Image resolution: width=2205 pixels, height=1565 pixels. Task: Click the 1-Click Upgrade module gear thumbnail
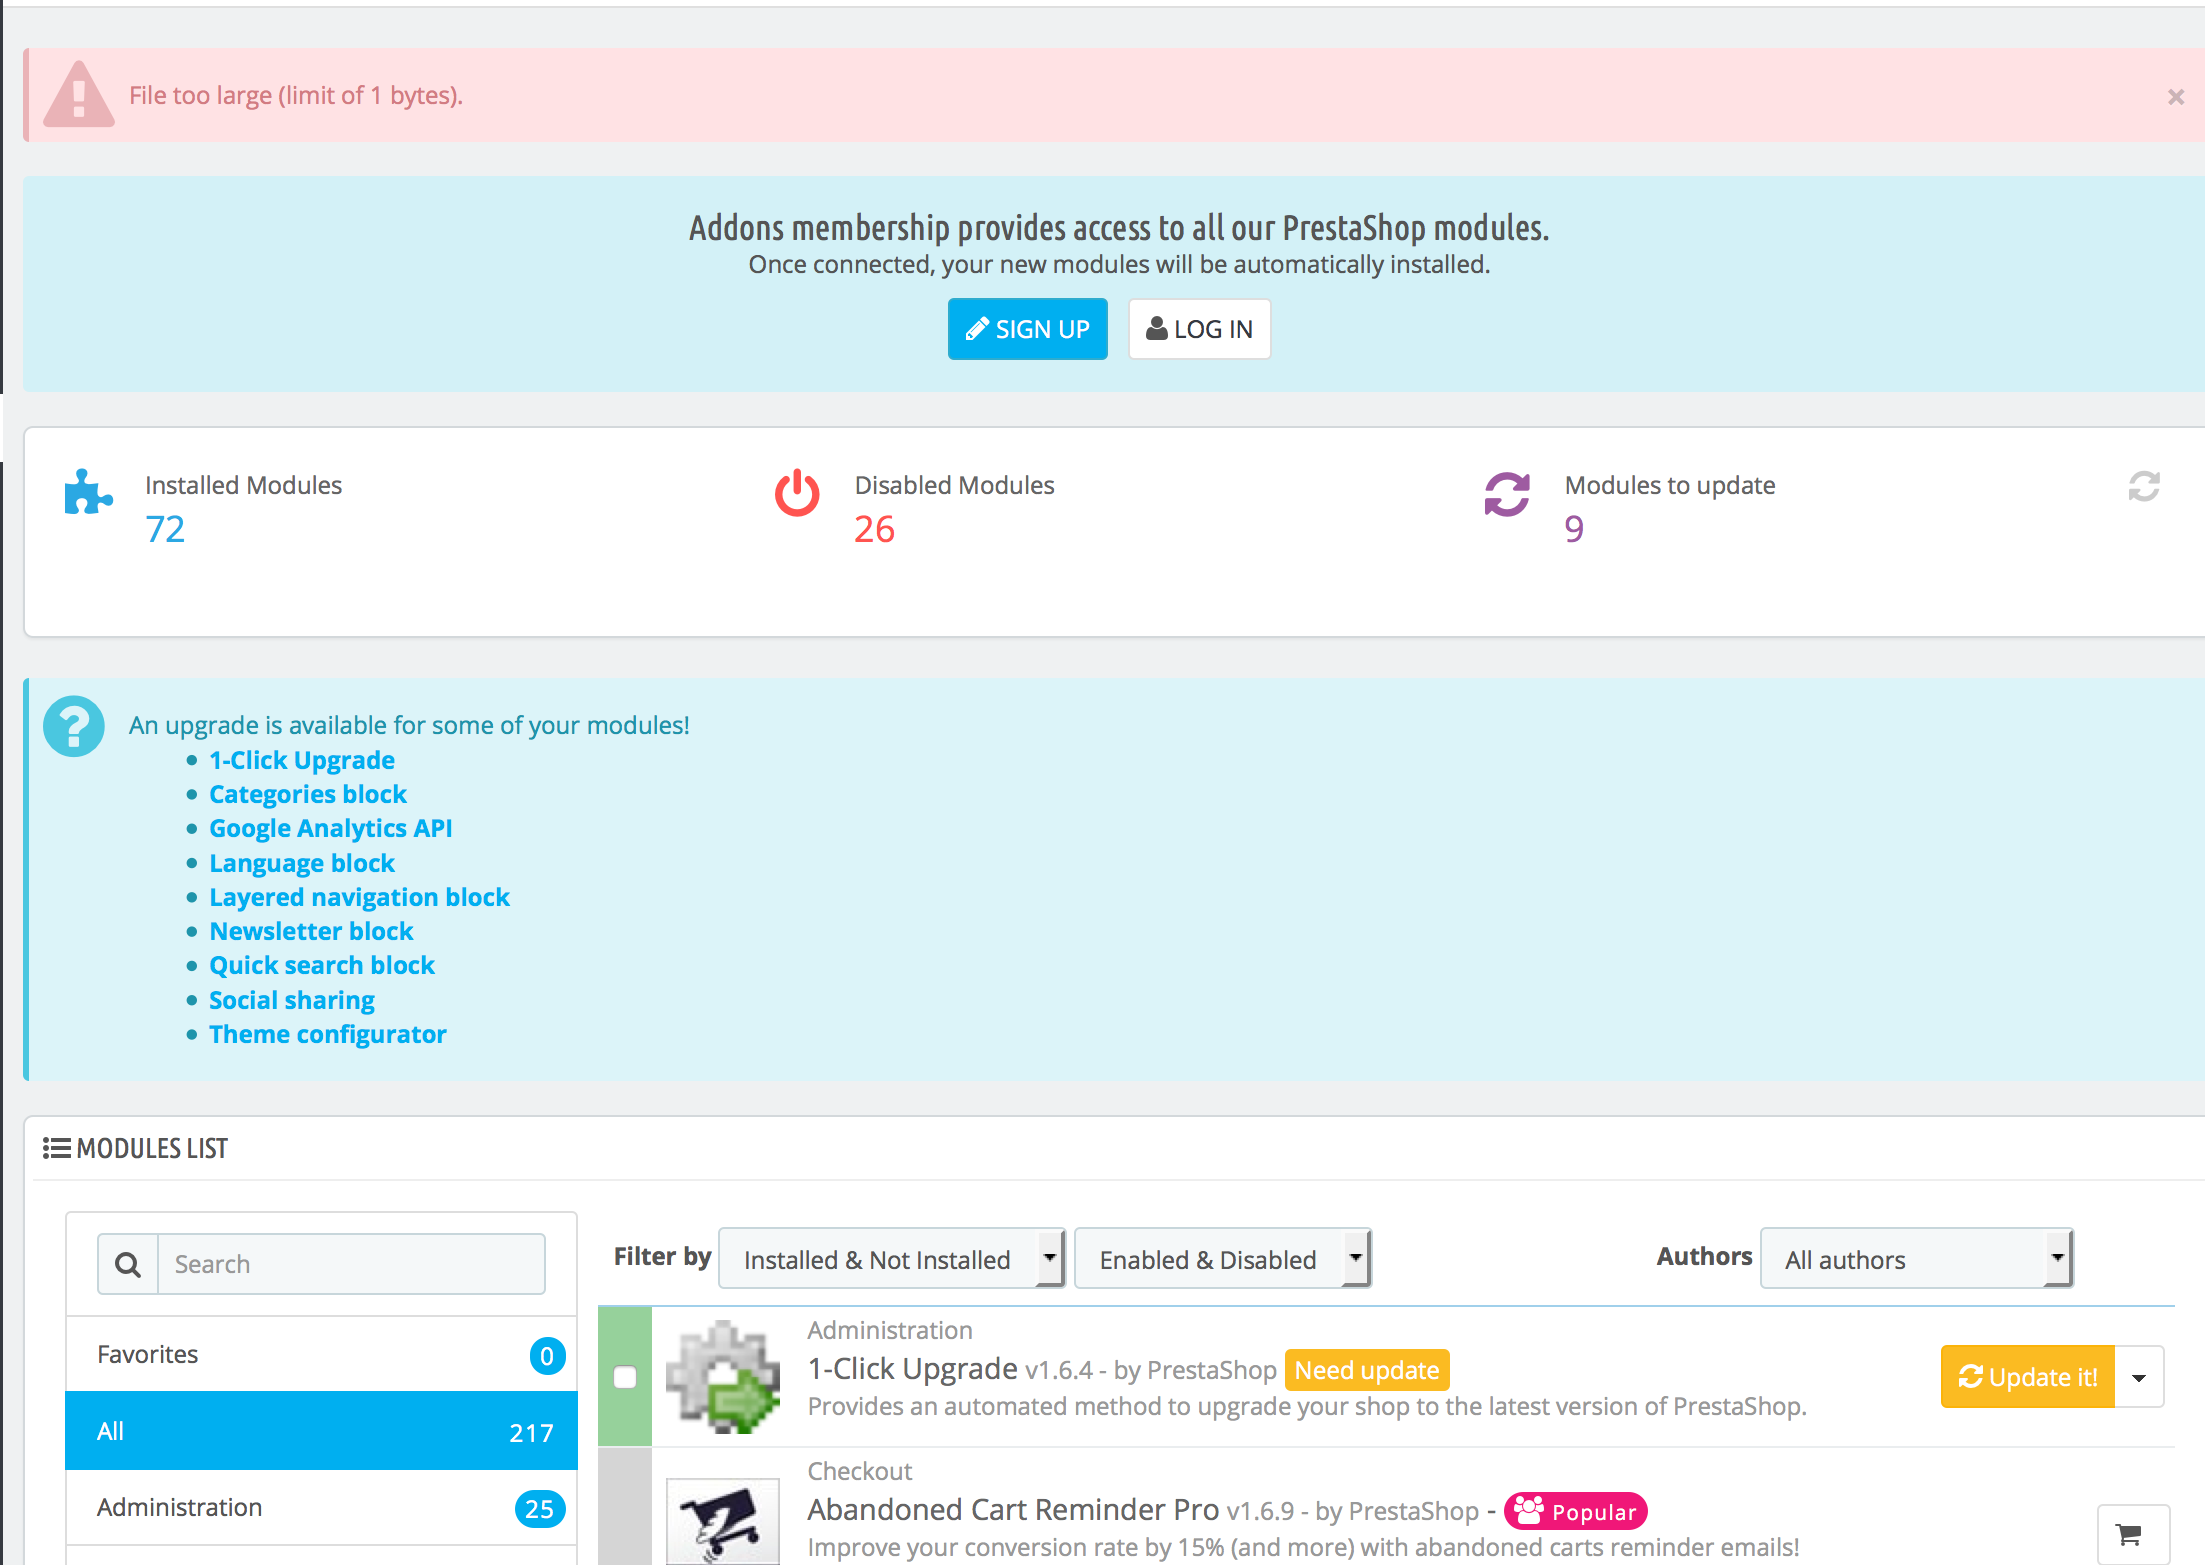pos(723,1377)
